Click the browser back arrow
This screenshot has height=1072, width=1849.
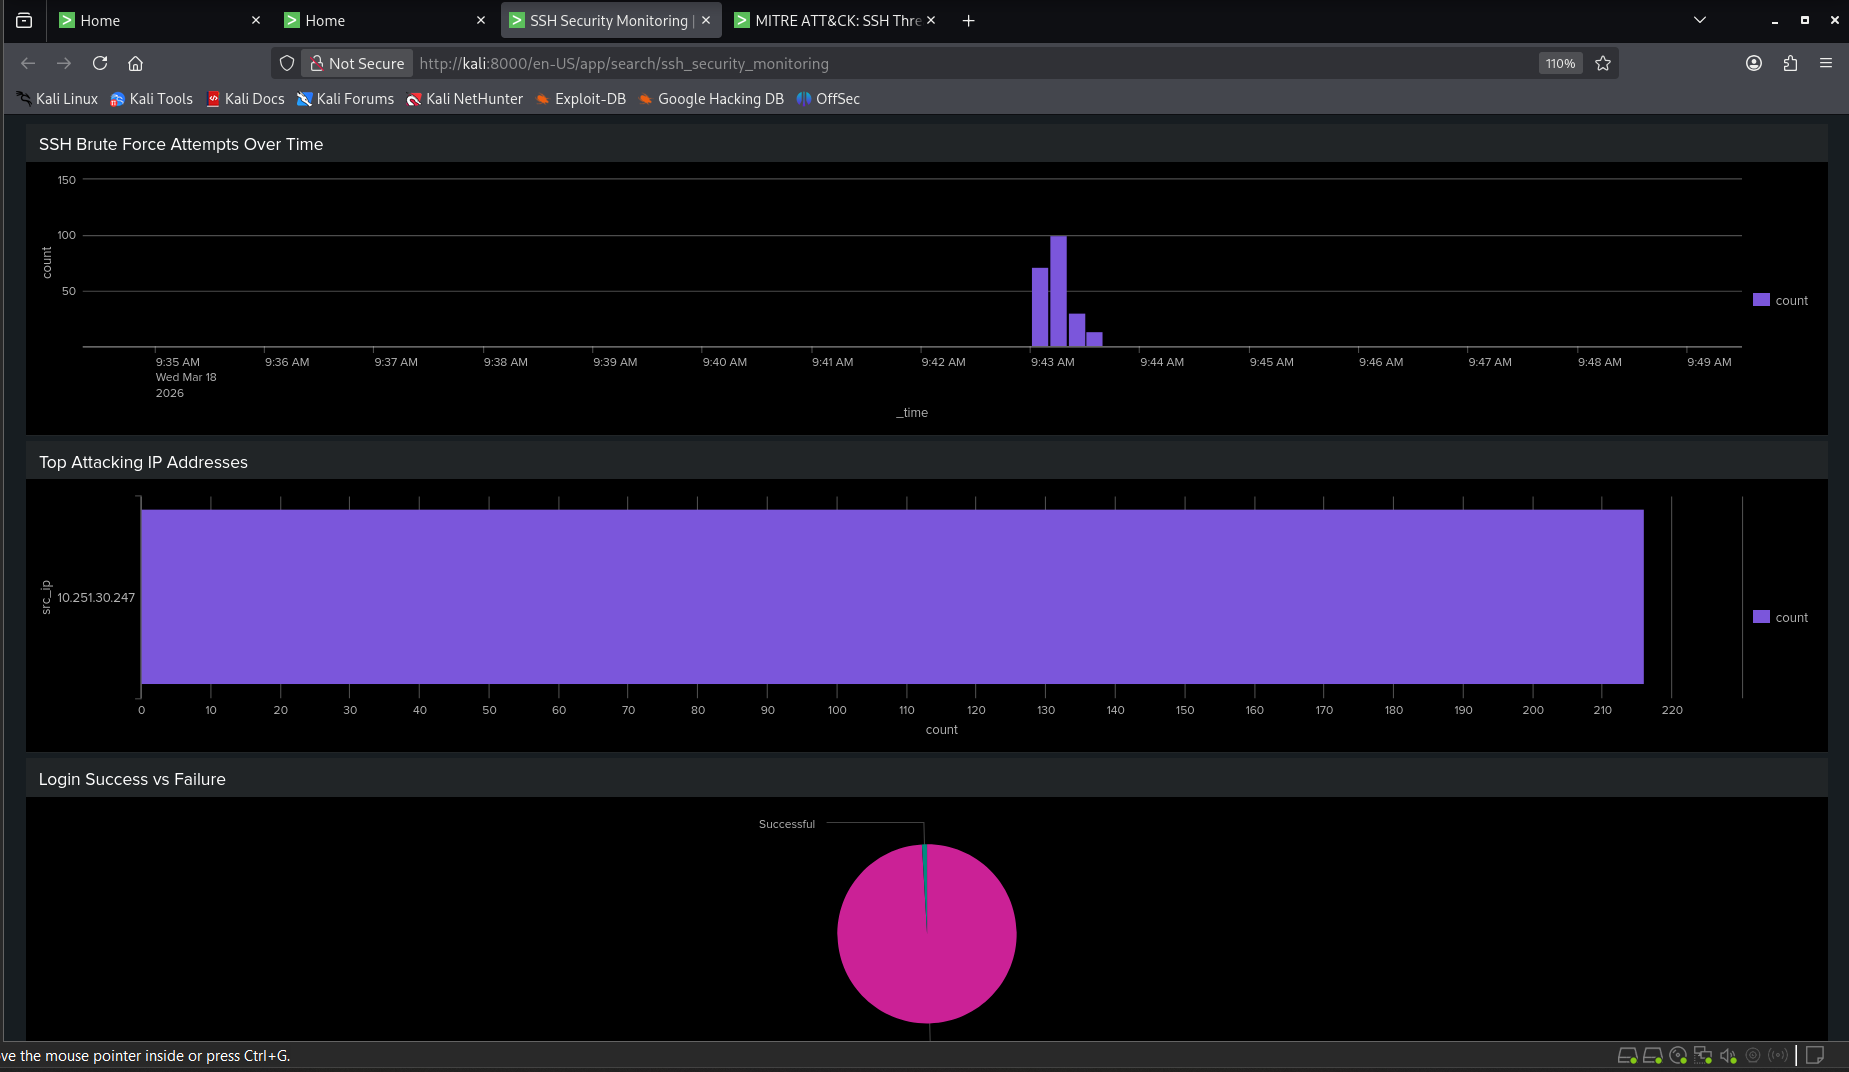[x=28, y=63]
